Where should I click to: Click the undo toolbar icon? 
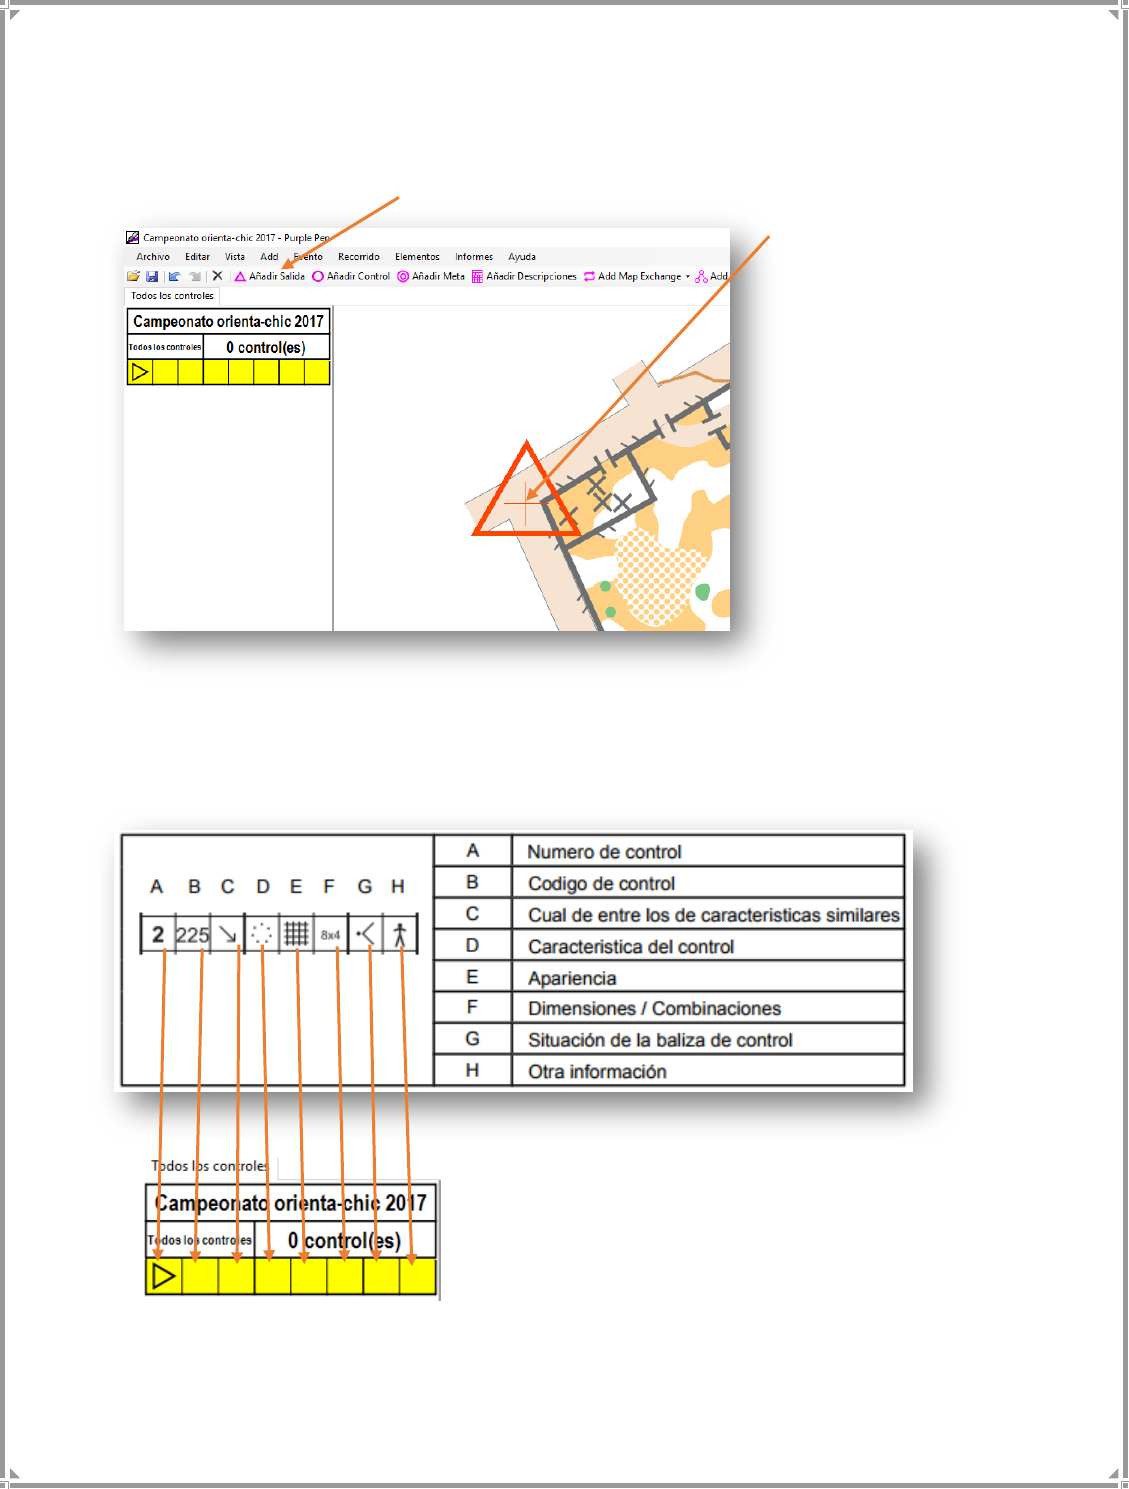click(x=175, y=276)
